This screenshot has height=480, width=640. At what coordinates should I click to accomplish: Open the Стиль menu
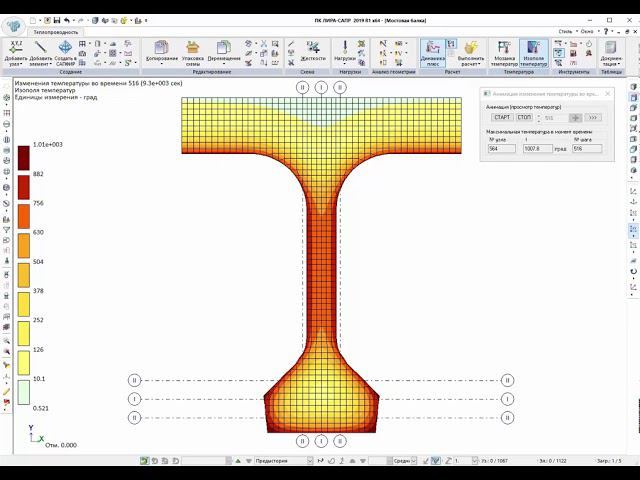coord(565,31)
